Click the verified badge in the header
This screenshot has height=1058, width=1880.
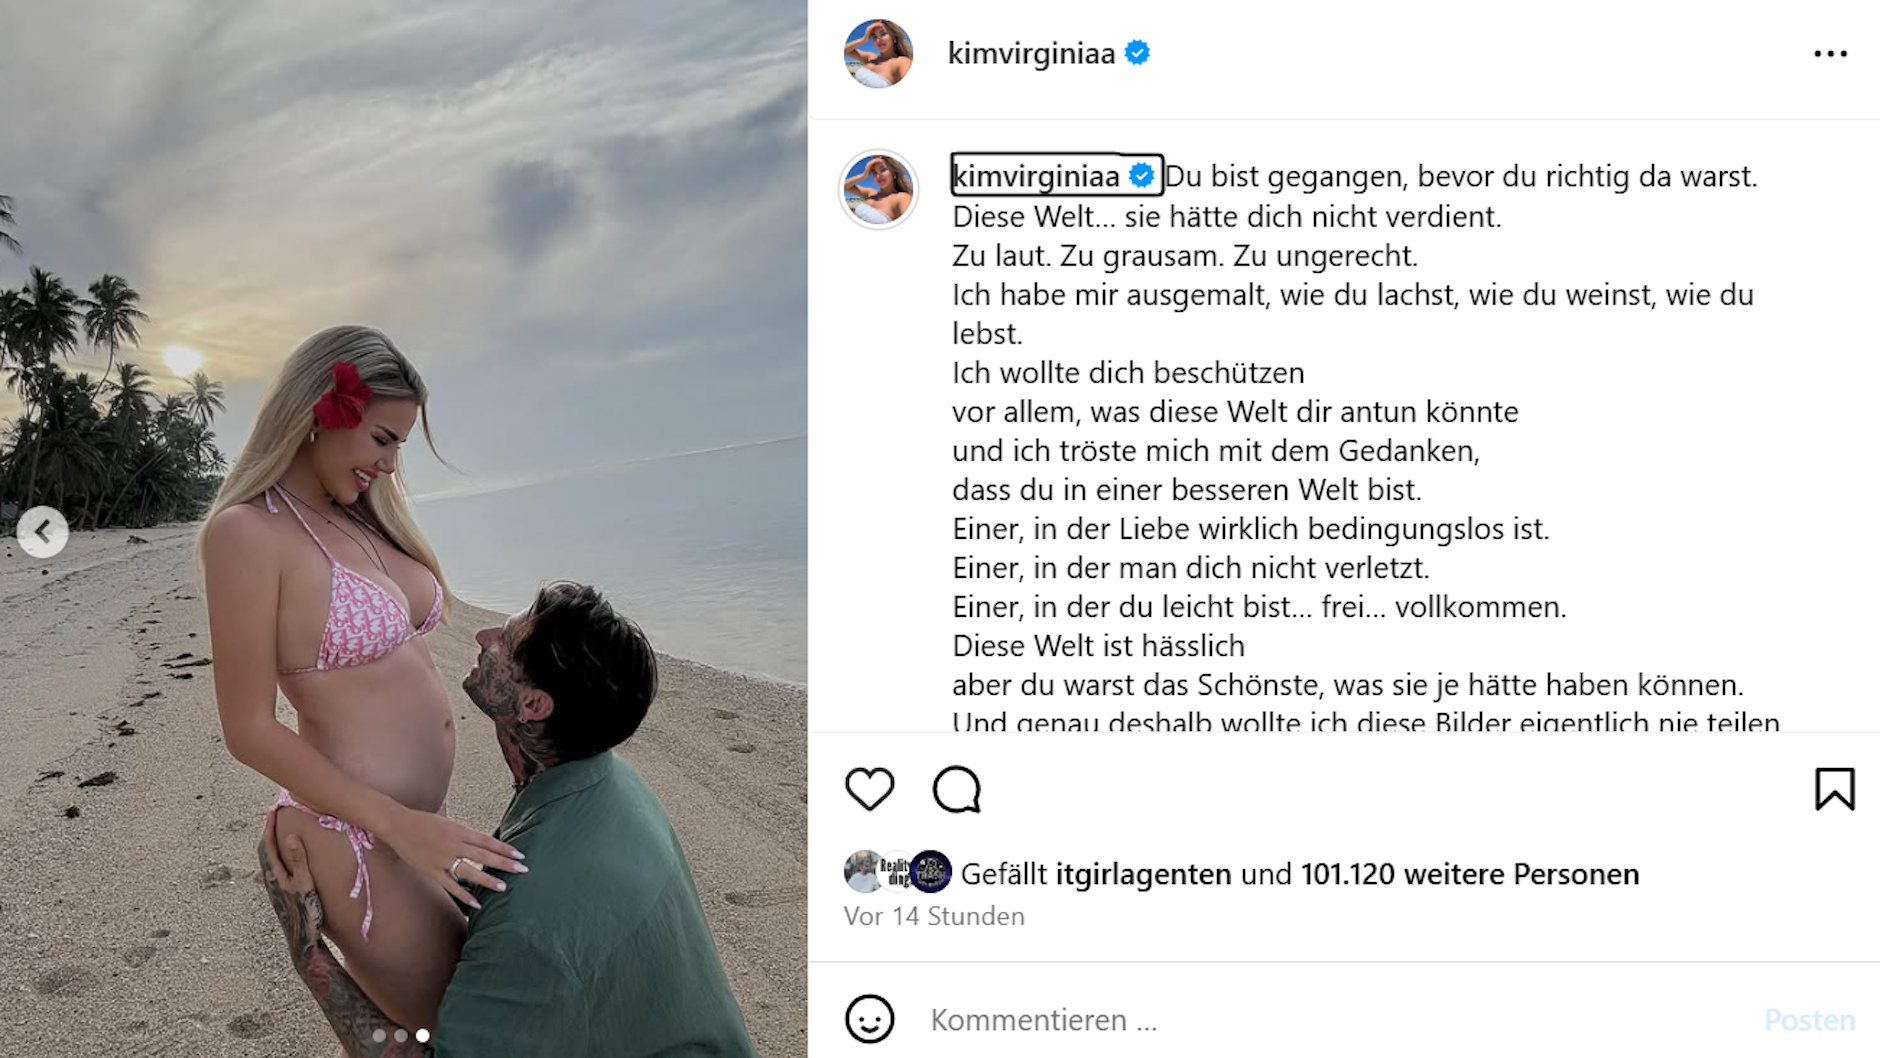pyautogui.click(x=1137, y=52)
